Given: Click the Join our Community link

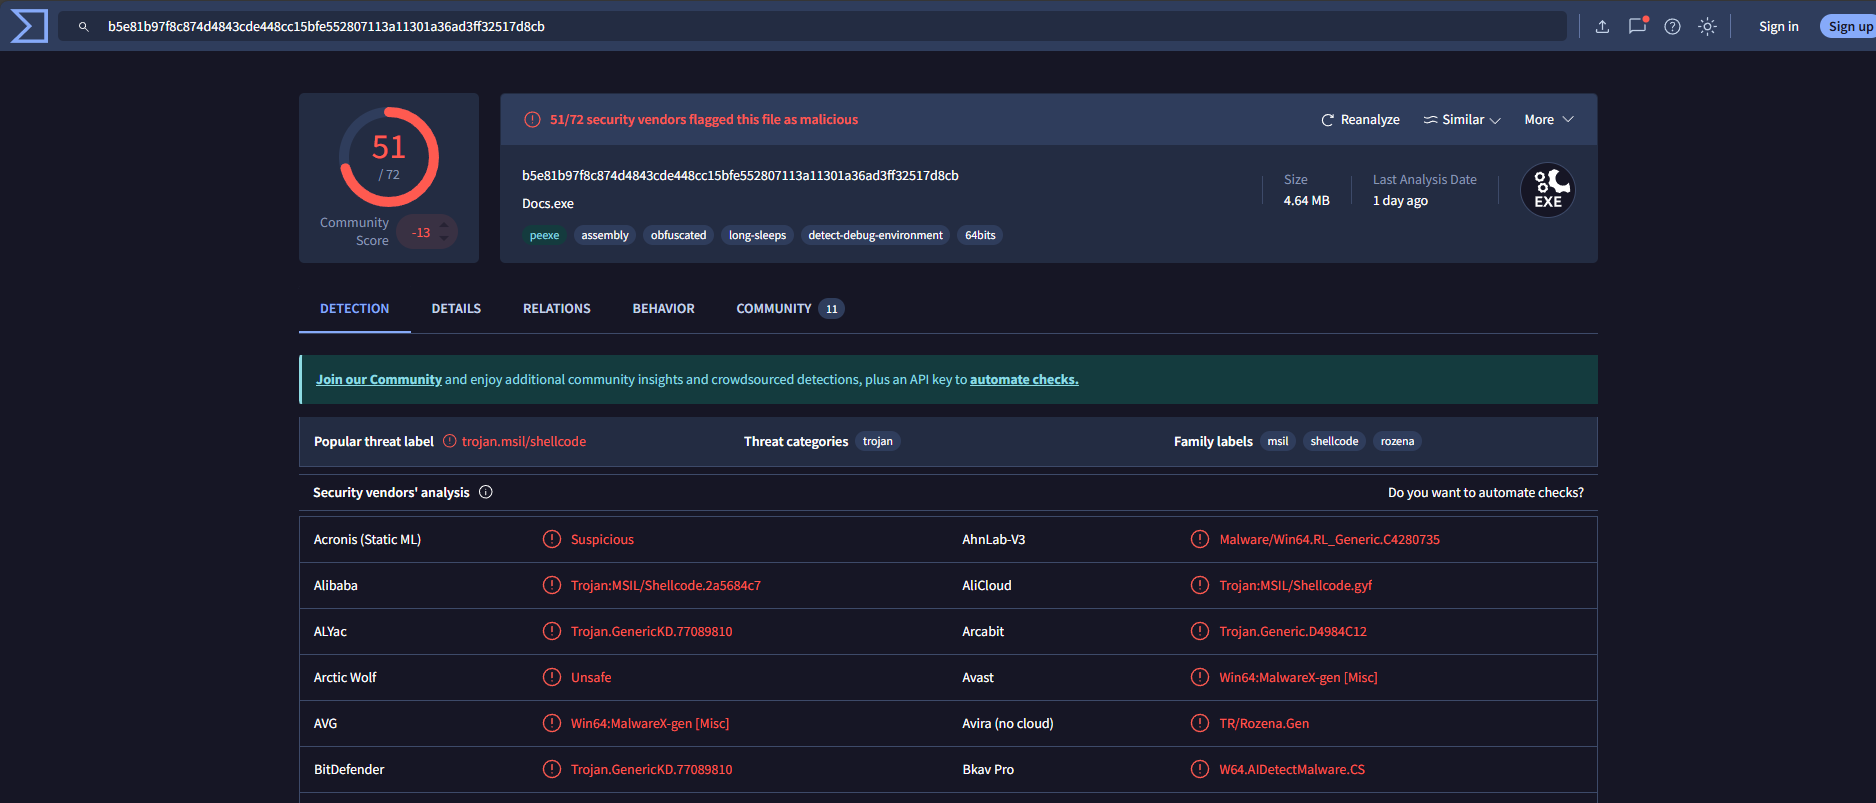Looking at the screenshot, I should [379, 380].
